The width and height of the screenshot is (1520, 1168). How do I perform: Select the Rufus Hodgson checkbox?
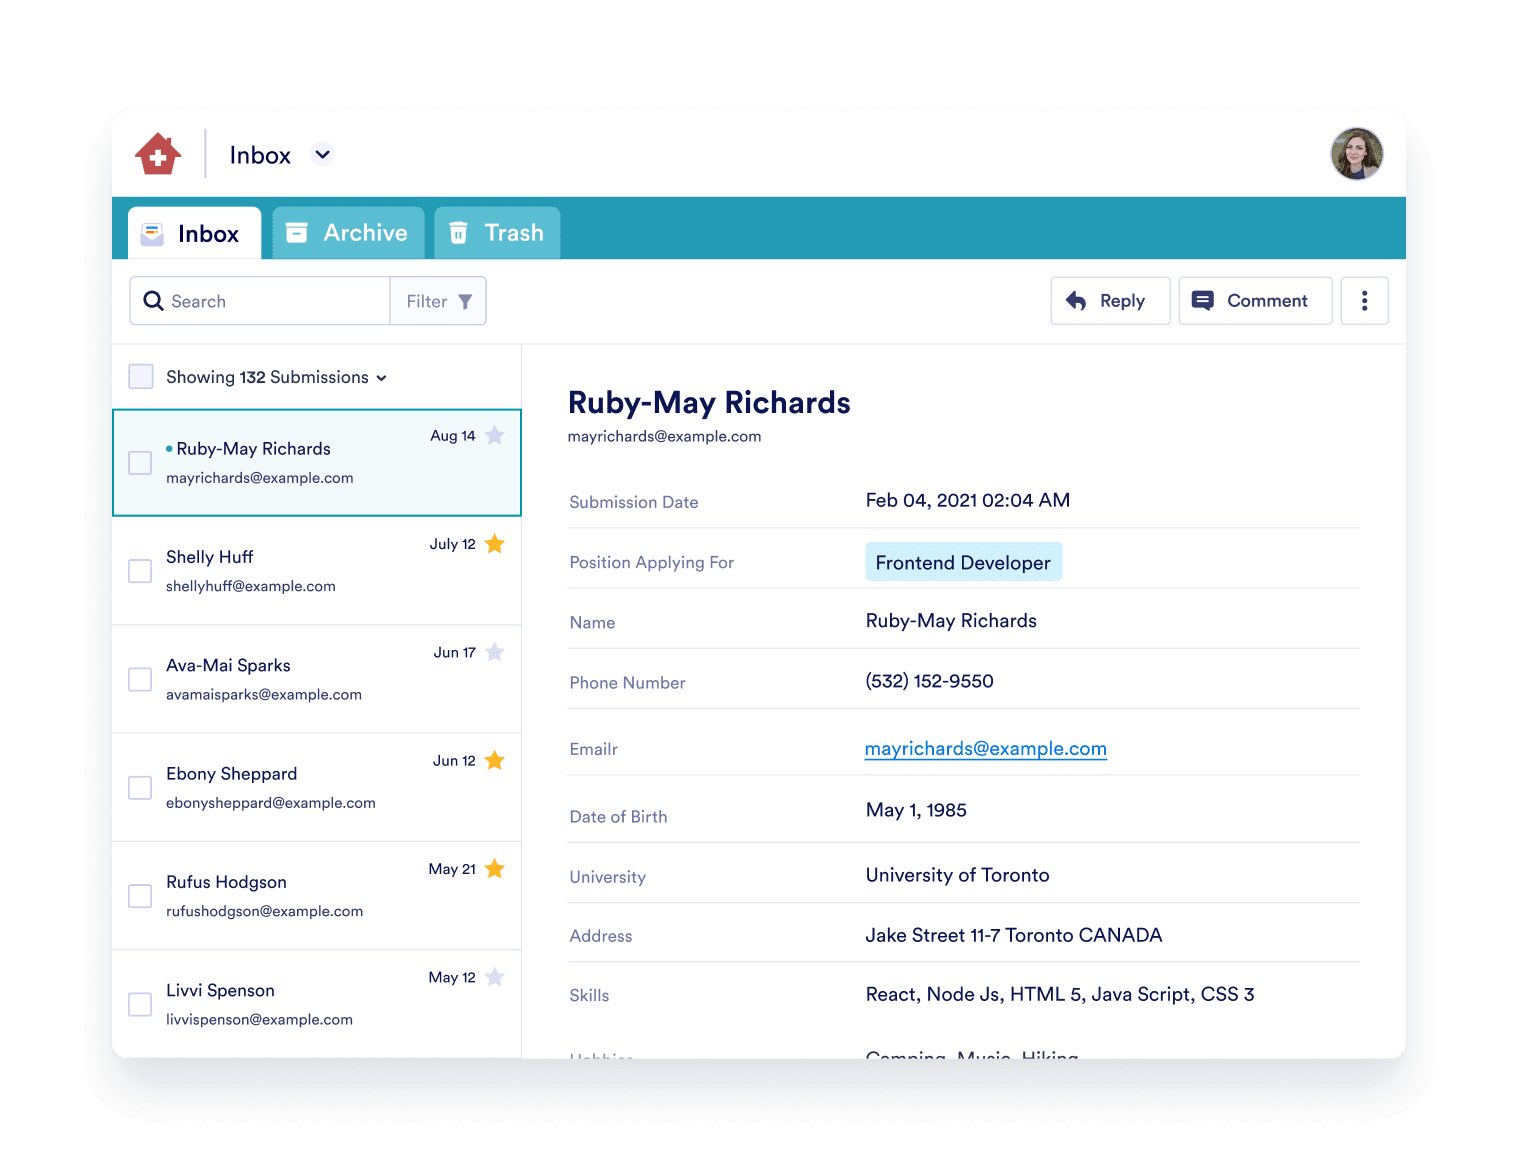tap(140, 896)
